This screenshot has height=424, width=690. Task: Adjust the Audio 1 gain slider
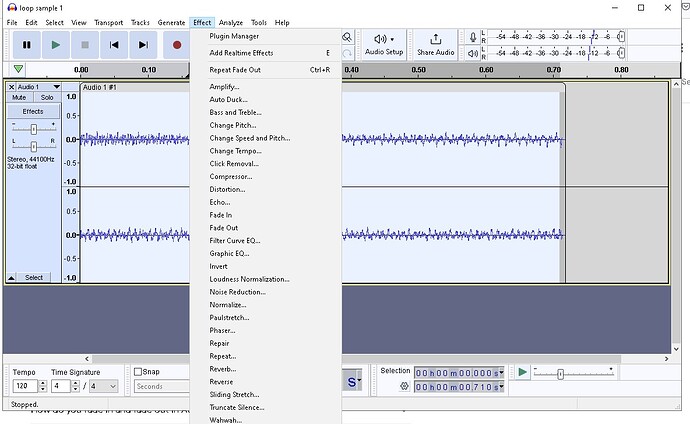(x=33, y=128)
